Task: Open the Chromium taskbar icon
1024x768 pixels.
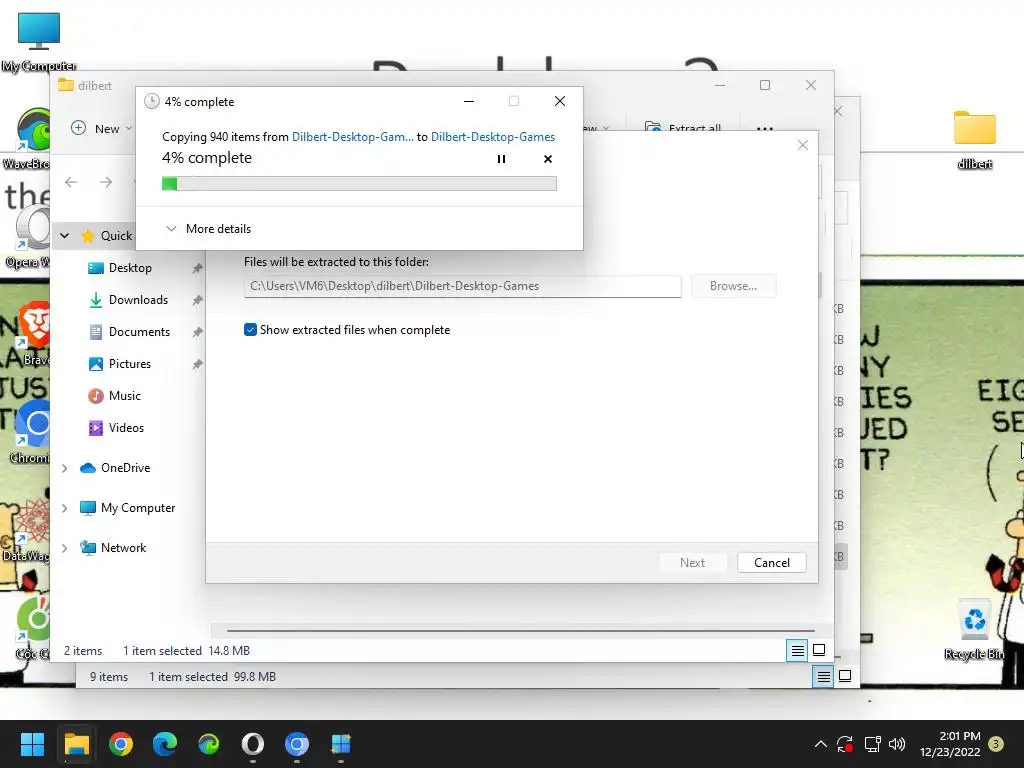Action: tap(296, 744)
